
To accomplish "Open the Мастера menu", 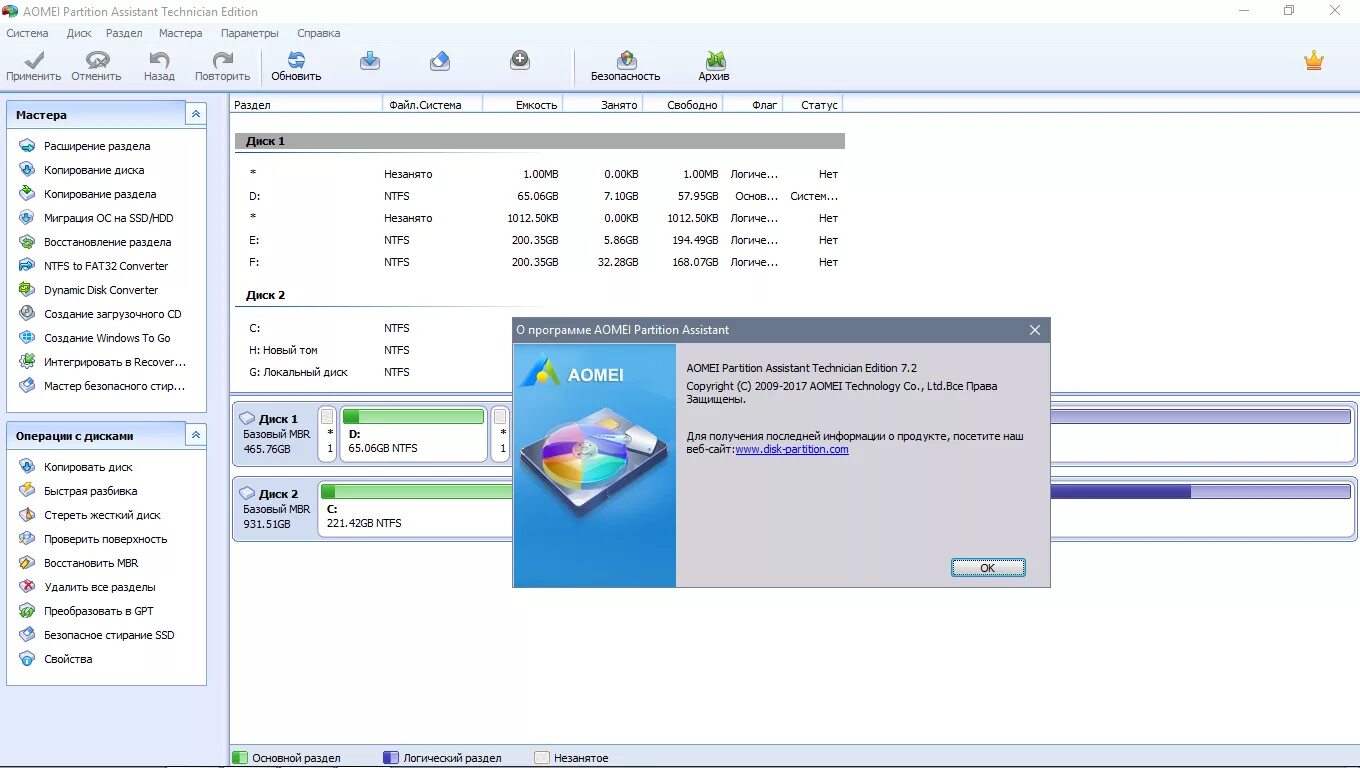I will coord(180,33).
